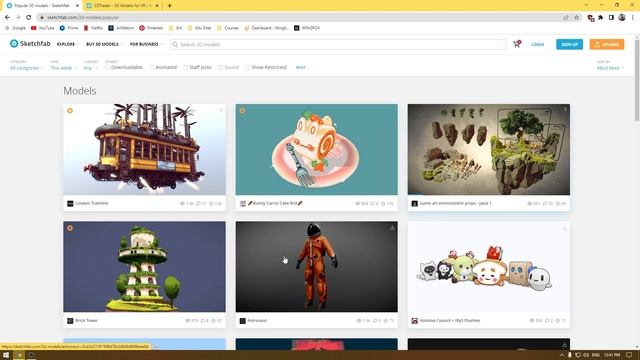Click the share page icon in address bar
Screen dimensions: 640x360
click(x=566, y=18)
